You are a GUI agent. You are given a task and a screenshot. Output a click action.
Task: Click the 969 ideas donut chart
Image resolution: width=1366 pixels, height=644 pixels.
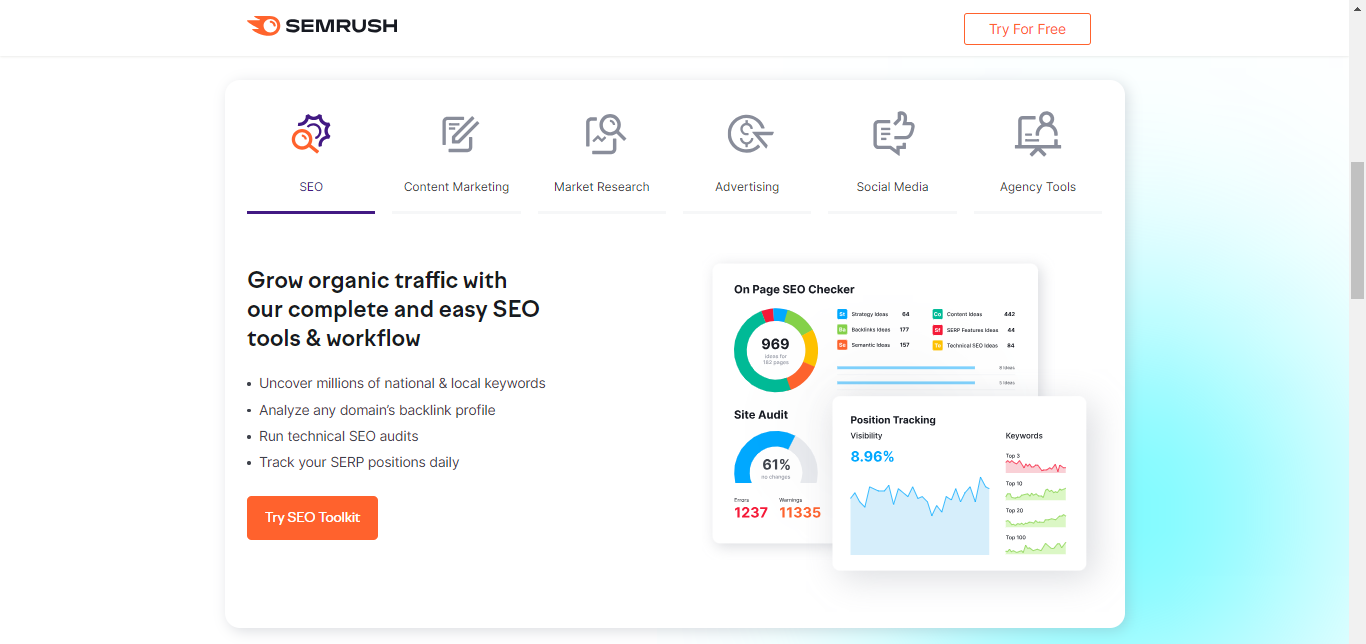[x=776, y=350]
